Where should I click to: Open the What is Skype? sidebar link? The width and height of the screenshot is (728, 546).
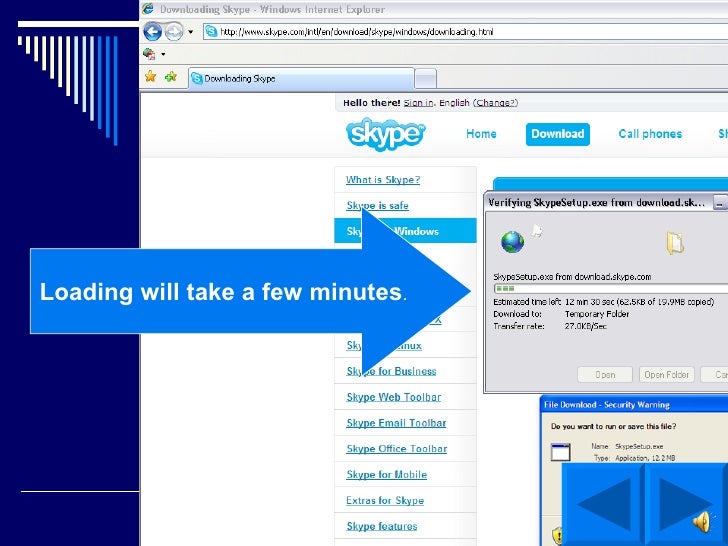click(x=383, y=180)
